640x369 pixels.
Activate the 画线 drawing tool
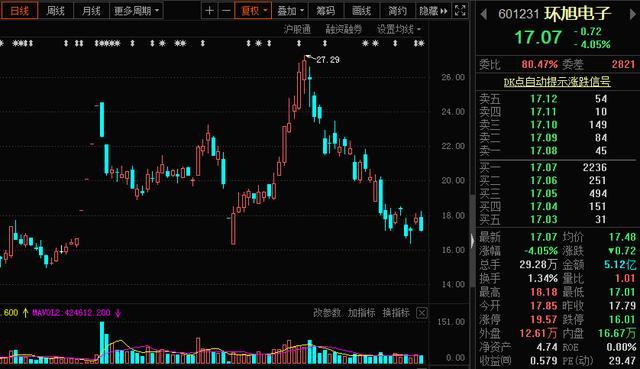tap(362, 11)
